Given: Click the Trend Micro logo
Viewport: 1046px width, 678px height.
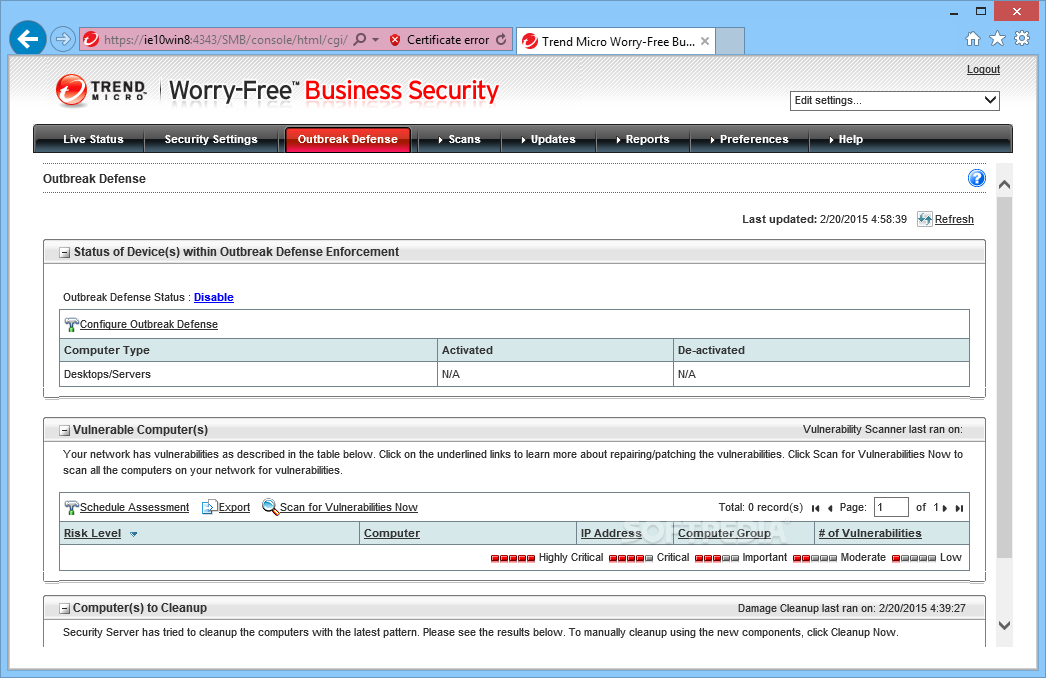Looking at the screenshot, I should click(101, 90).
